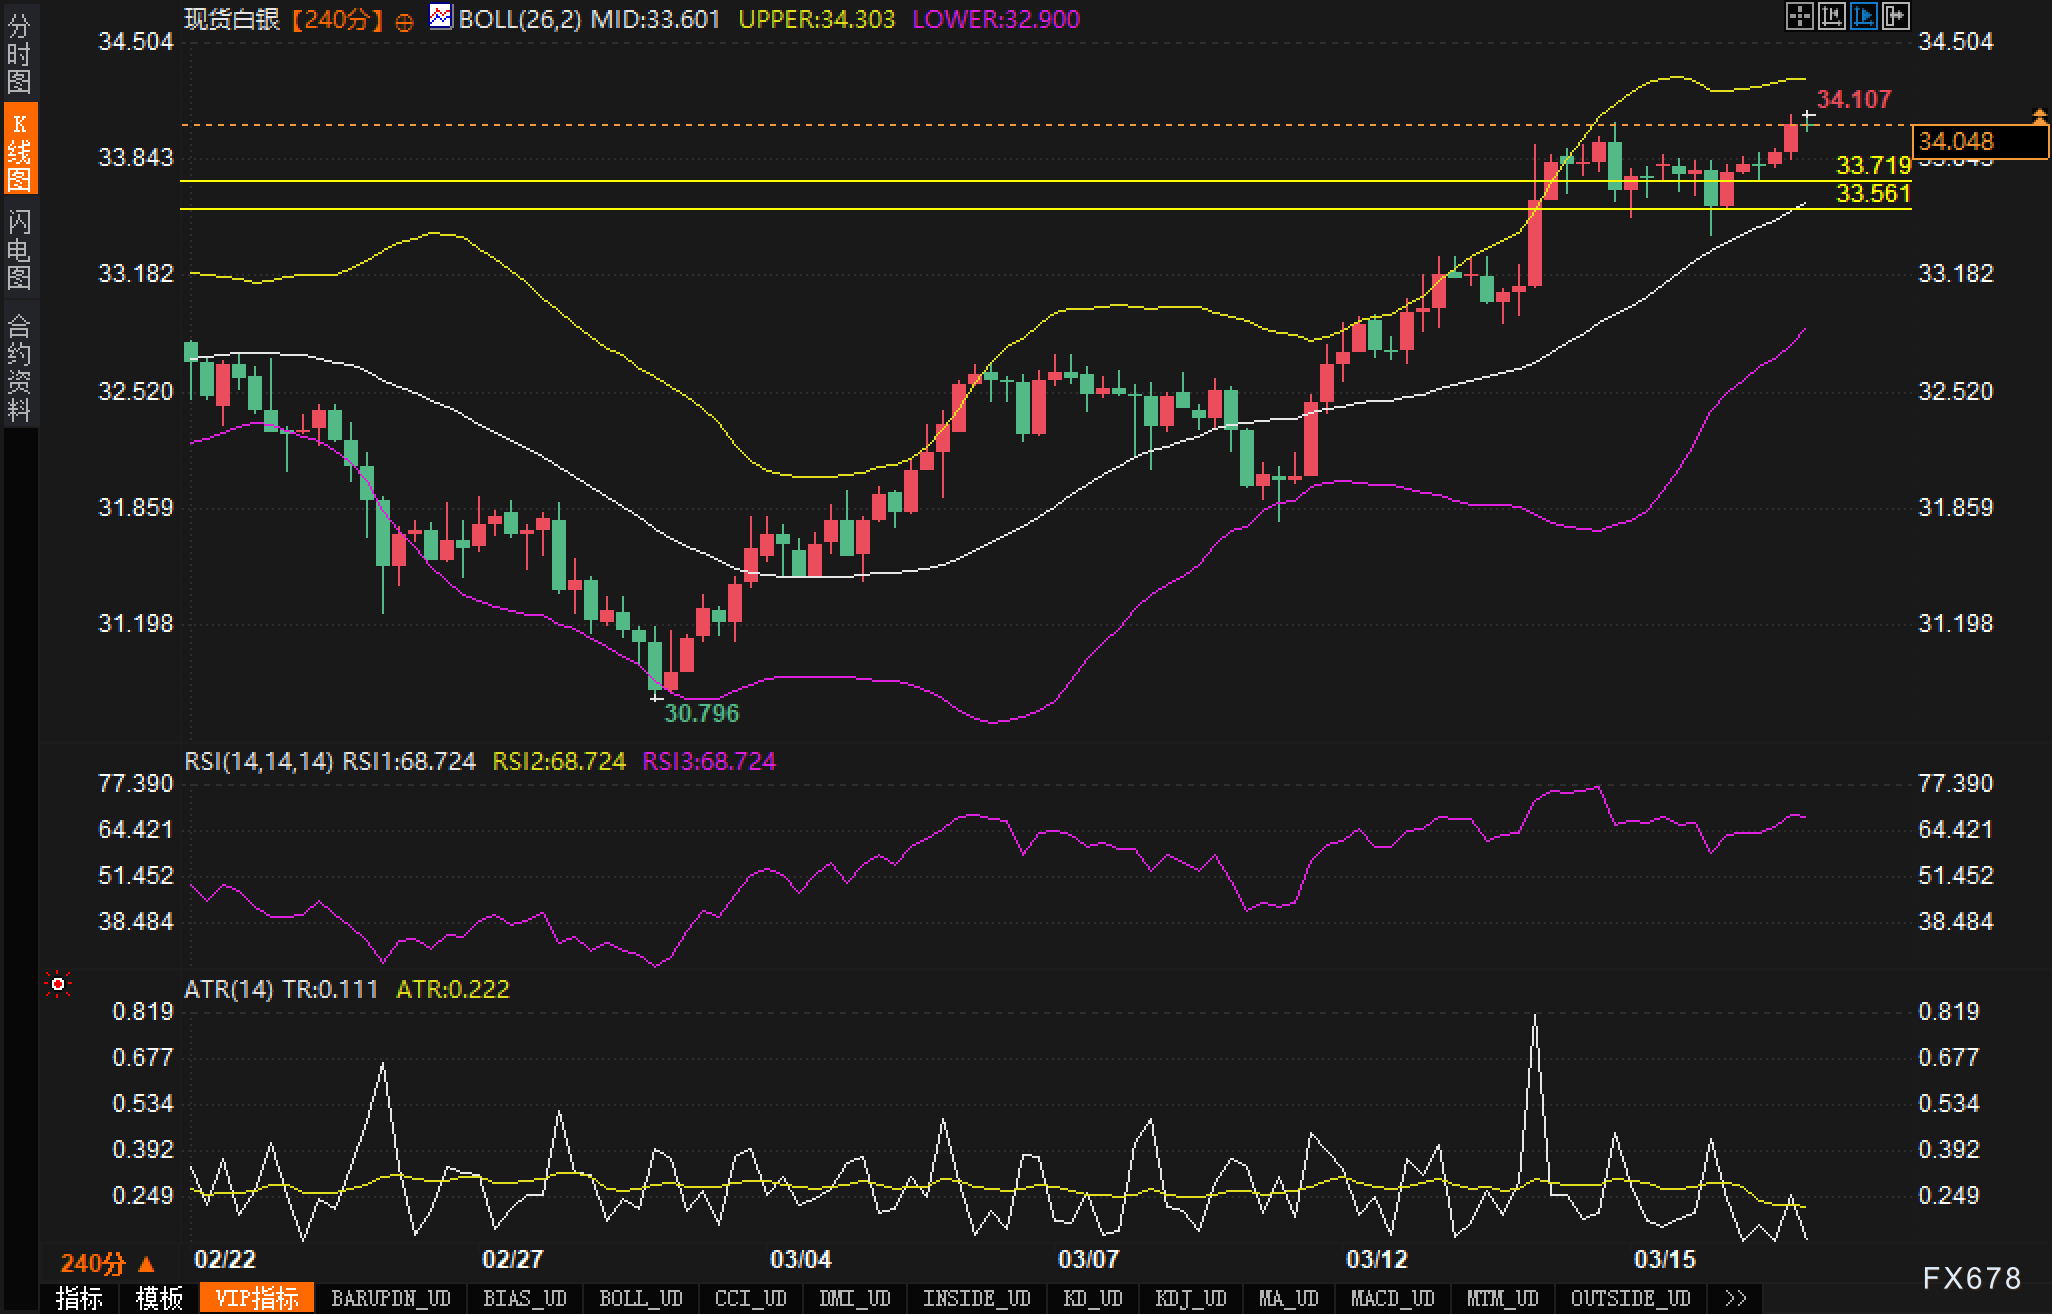Expand the 240分 timeframe dropdown
2052x1314 pixels.
coord(107,1264)
